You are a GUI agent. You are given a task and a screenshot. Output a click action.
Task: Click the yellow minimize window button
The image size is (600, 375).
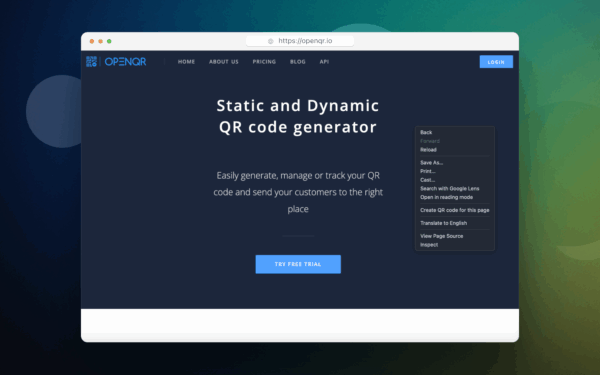coord(101,41)
